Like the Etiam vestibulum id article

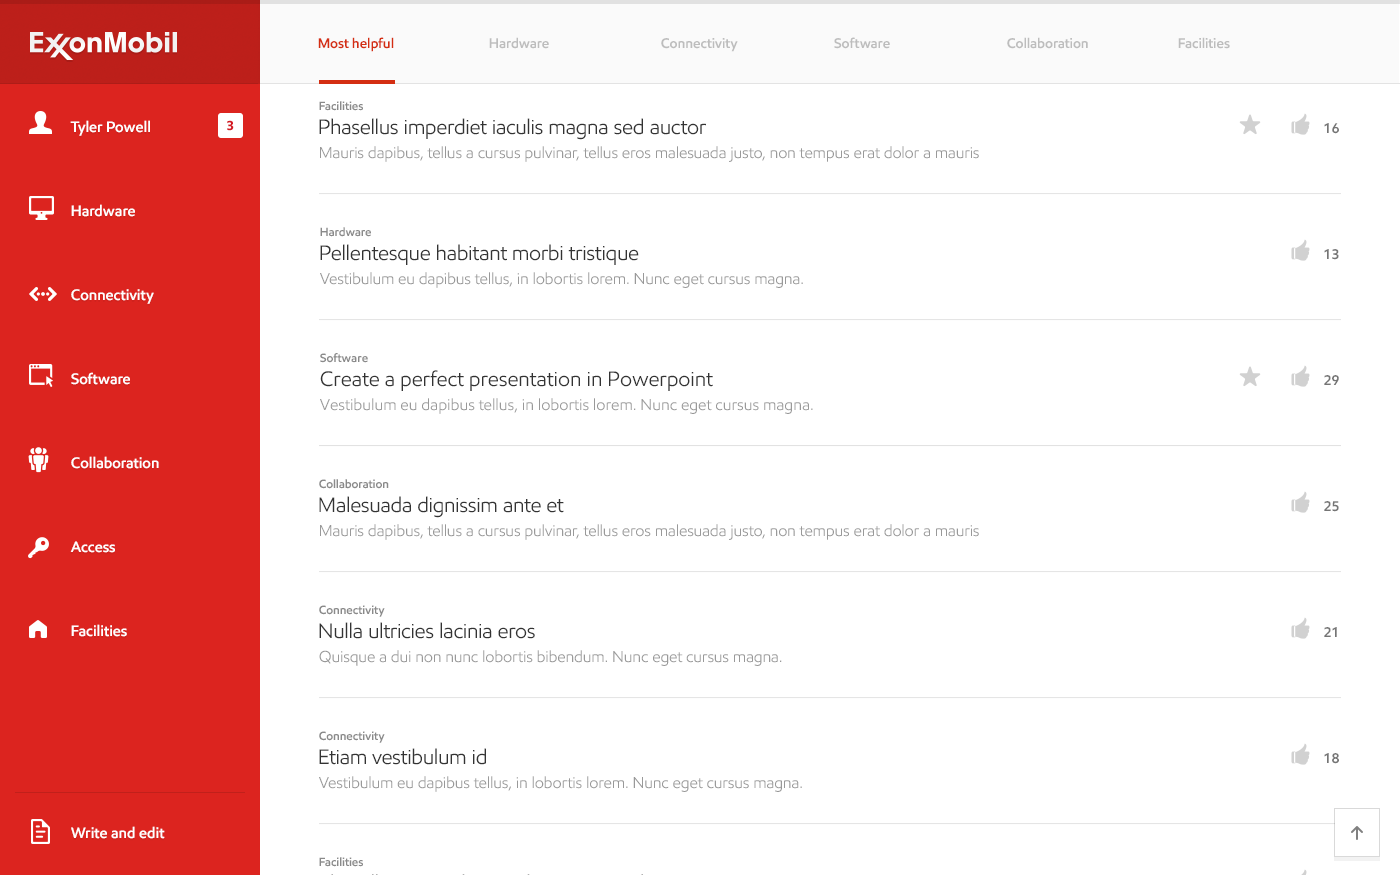(1300, 755)
